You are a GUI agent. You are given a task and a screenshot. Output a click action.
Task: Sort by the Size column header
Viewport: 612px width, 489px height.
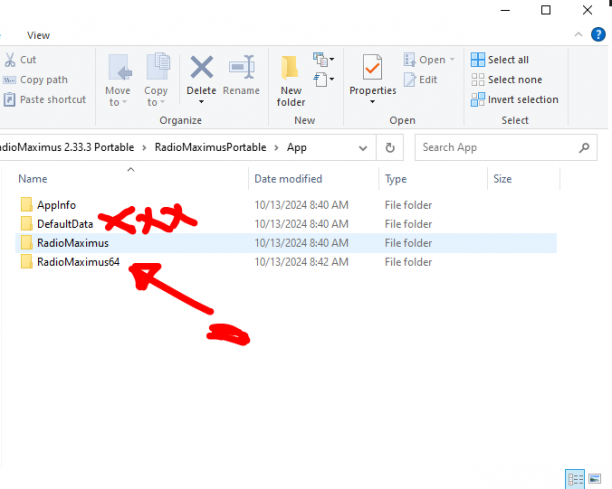[502, 179]
